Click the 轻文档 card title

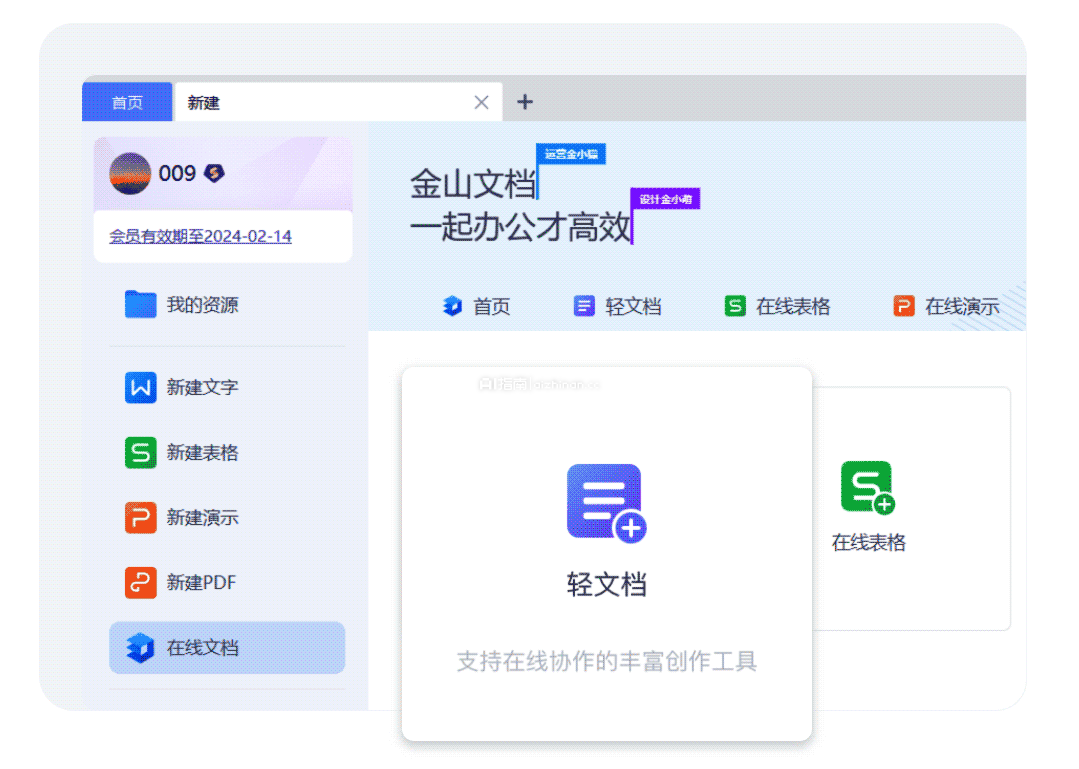(606, 585)
